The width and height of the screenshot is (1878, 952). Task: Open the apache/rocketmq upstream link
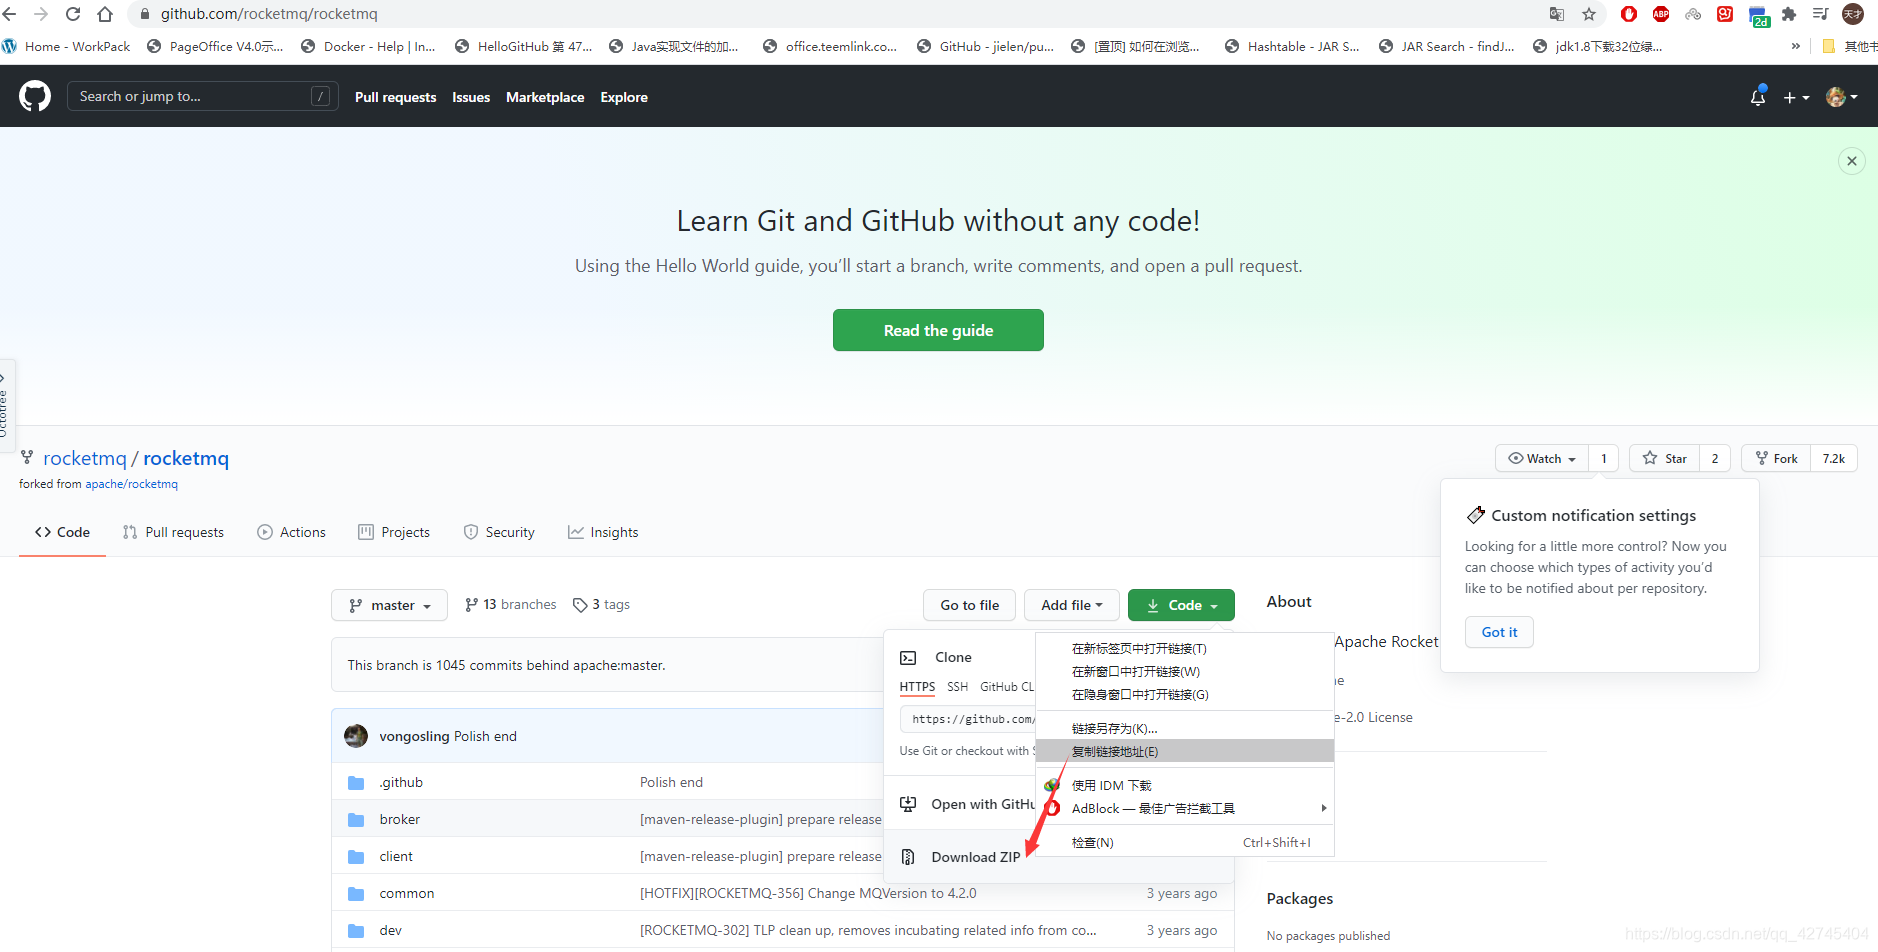click(x=131, y=484)
